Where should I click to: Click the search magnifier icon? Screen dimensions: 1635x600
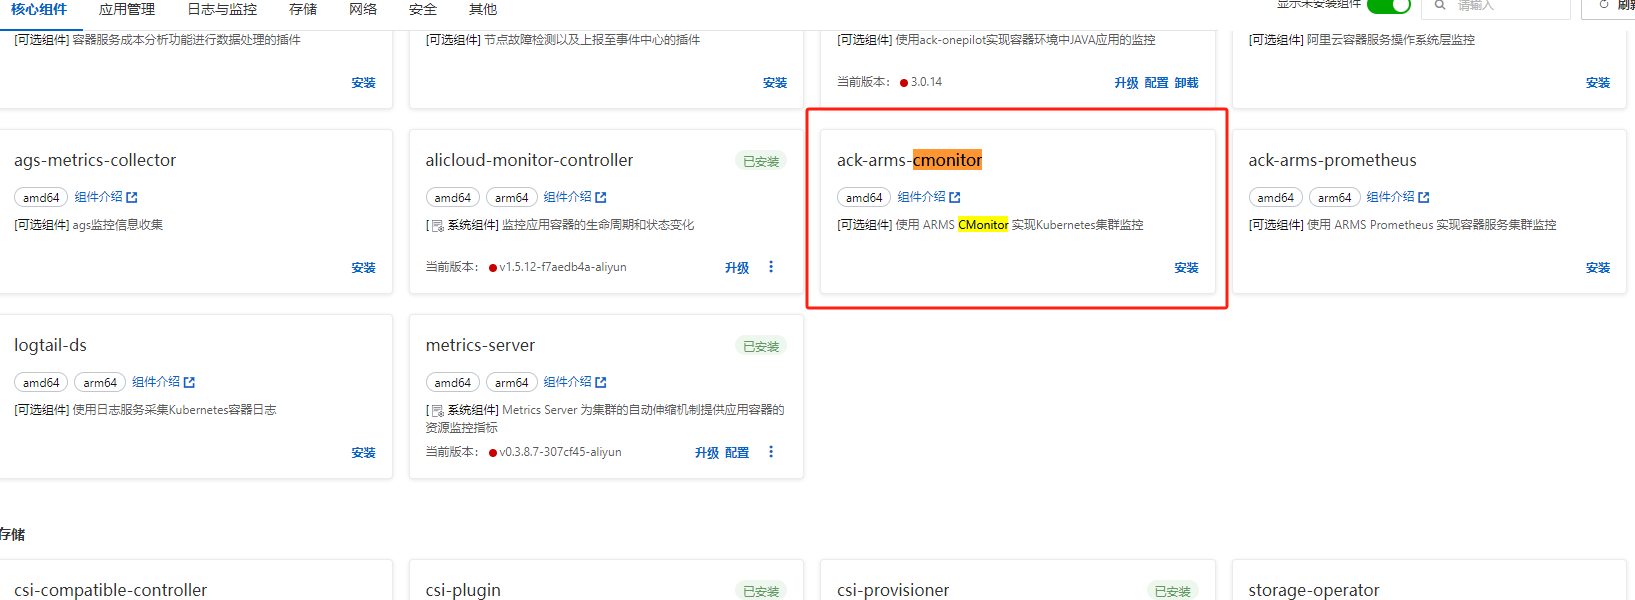[1440, 5]
